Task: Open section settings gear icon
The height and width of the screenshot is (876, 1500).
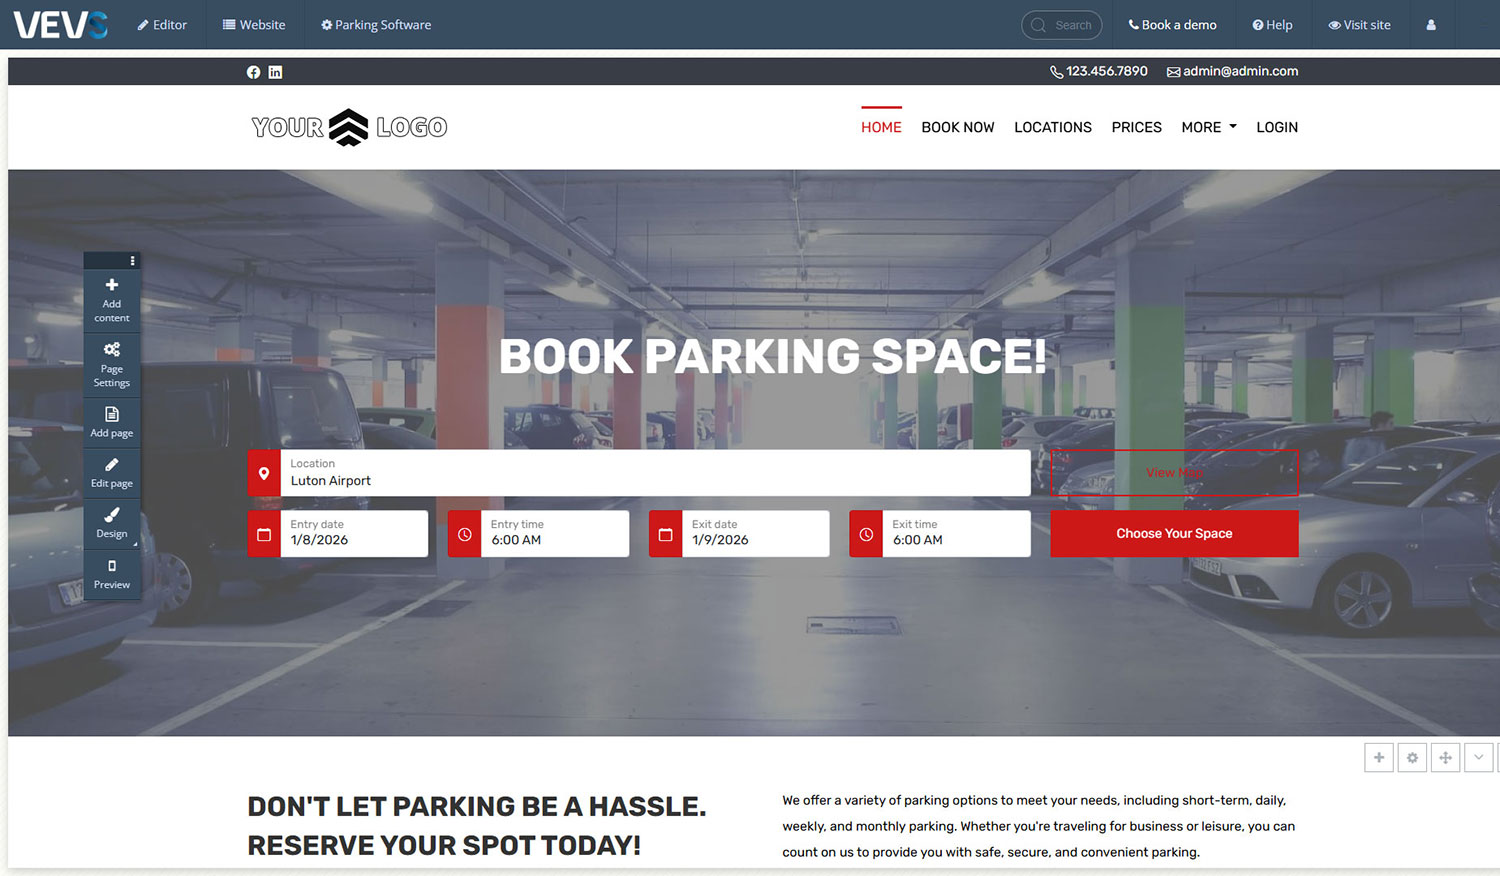Action: 1412,758
